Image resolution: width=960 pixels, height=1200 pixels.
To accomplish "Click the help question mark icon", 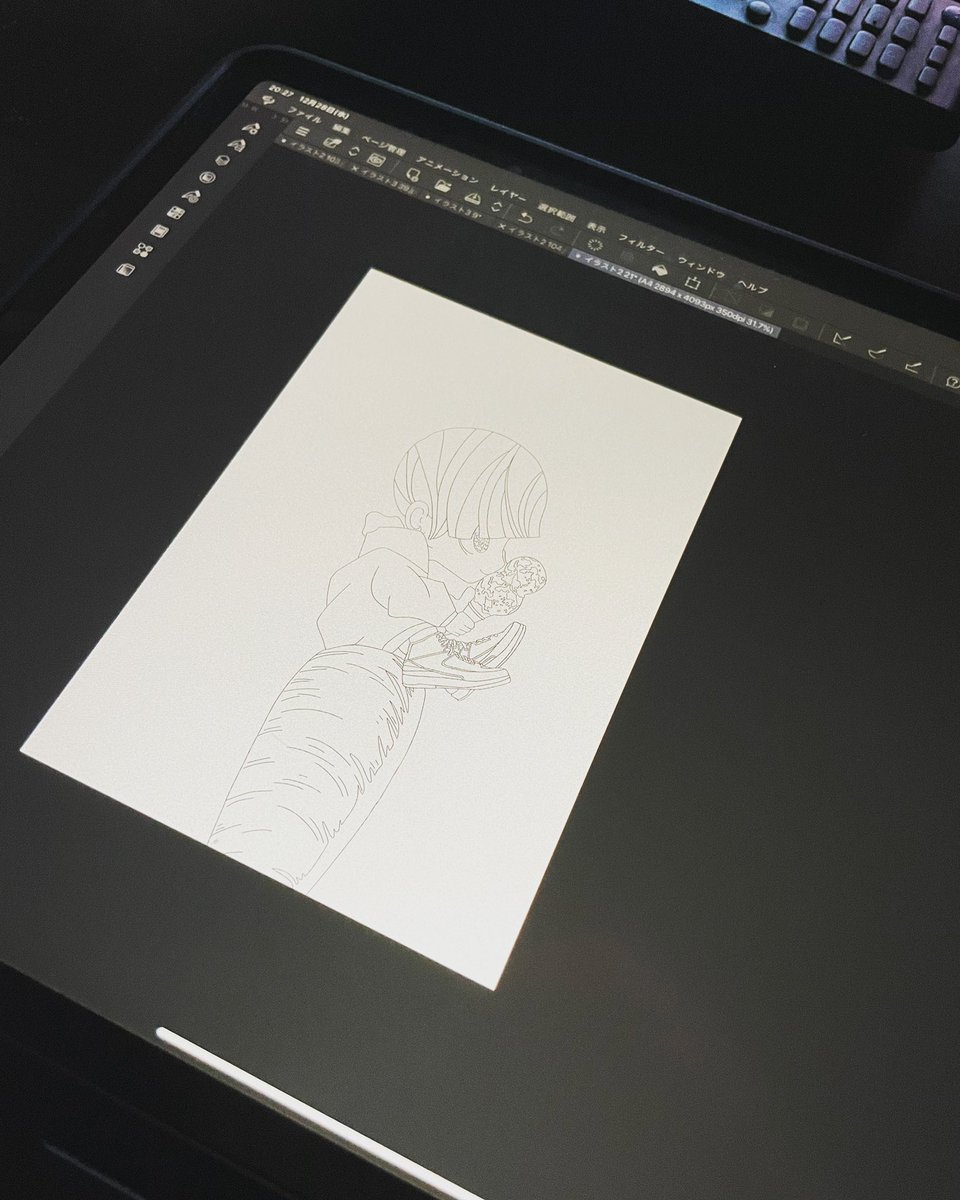I will (953, 381).
